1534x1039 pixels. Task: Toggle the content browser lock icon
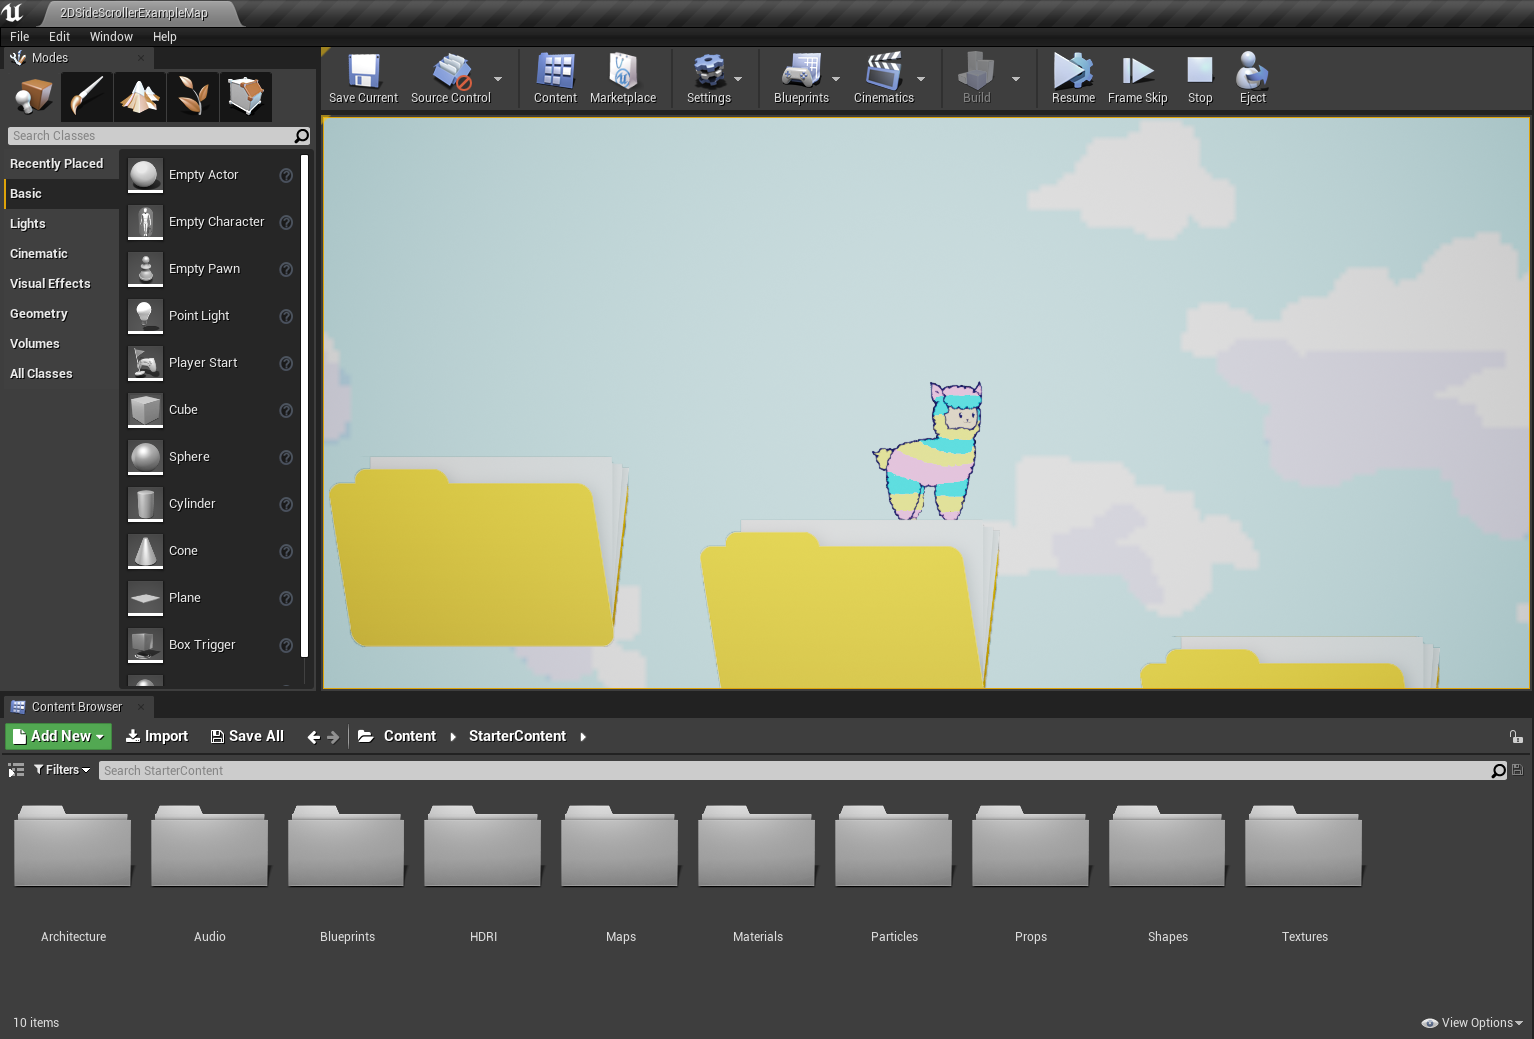point(1516,737)
